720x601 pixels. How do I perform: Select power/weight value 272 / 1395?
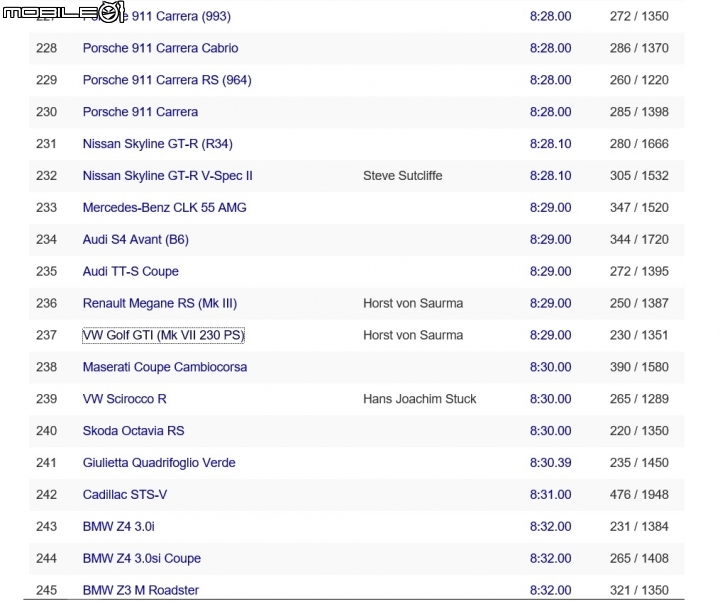point(639,271)
